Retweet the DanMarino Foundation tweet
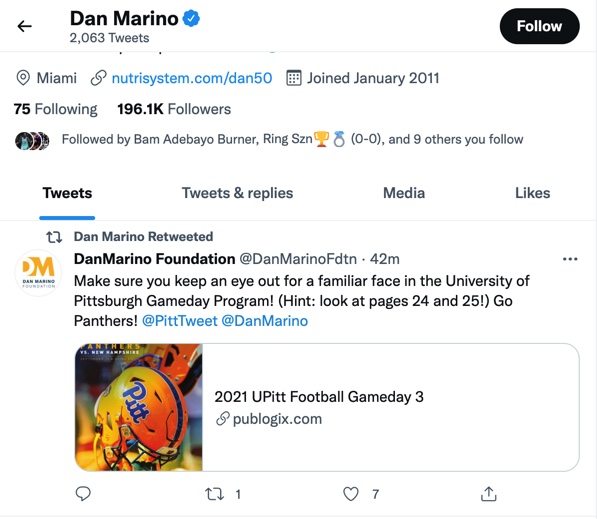This screenshot has width=597, height=519. [x=214, y=494]
